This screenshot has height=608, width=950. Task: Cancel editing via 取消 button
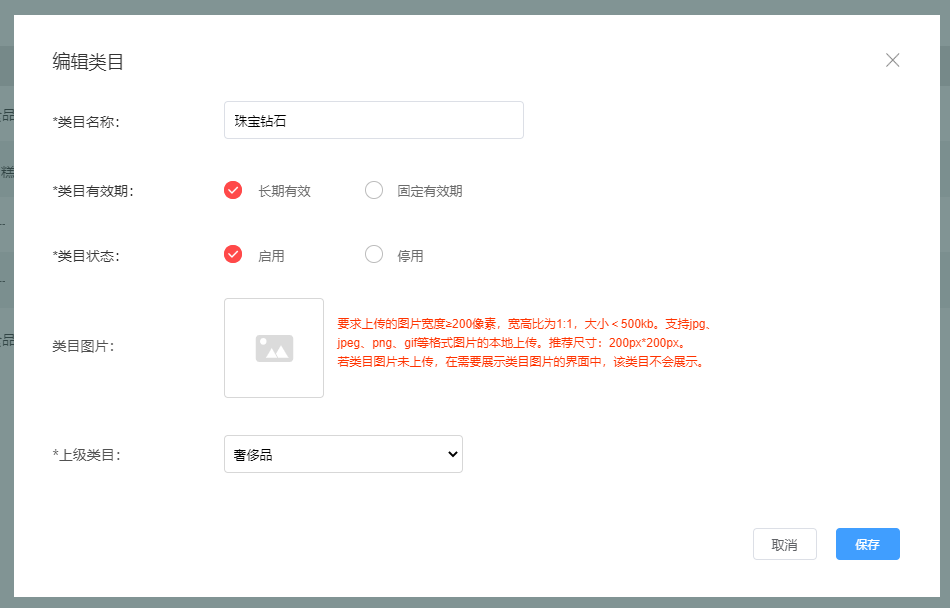pos(784,544)
